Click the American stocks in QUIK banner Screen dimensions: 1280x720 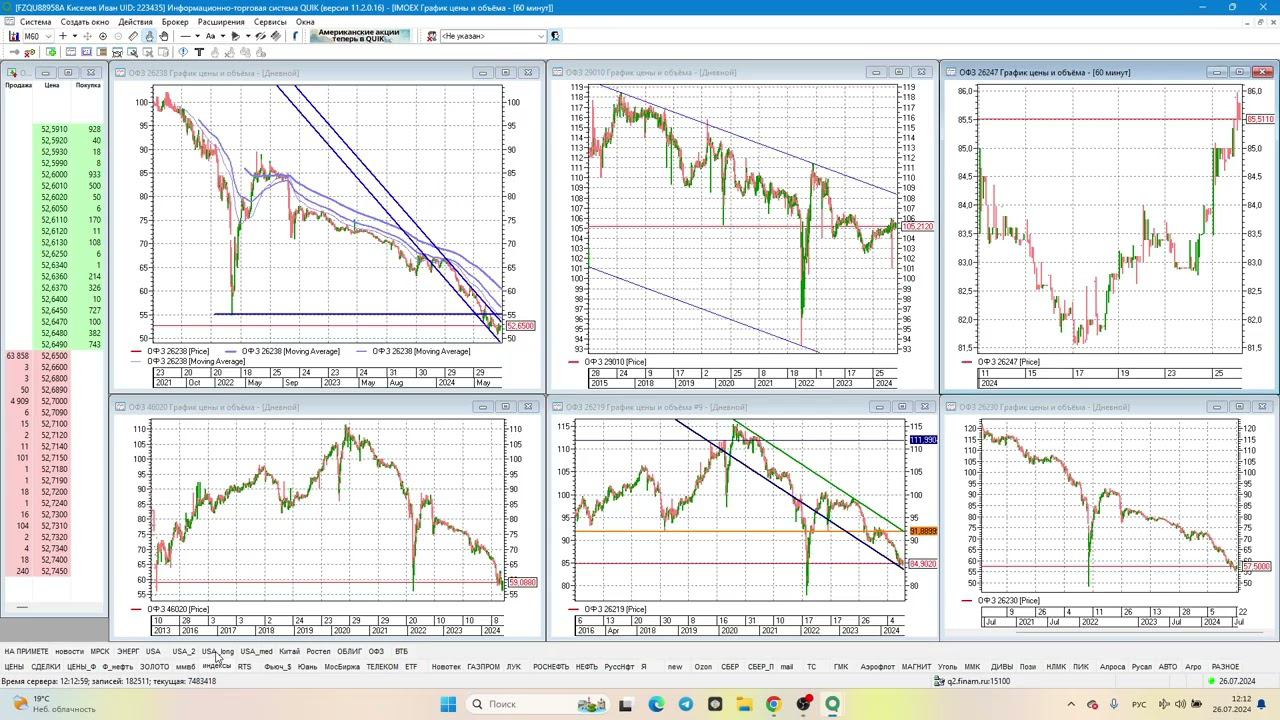[x=359, y=36]
